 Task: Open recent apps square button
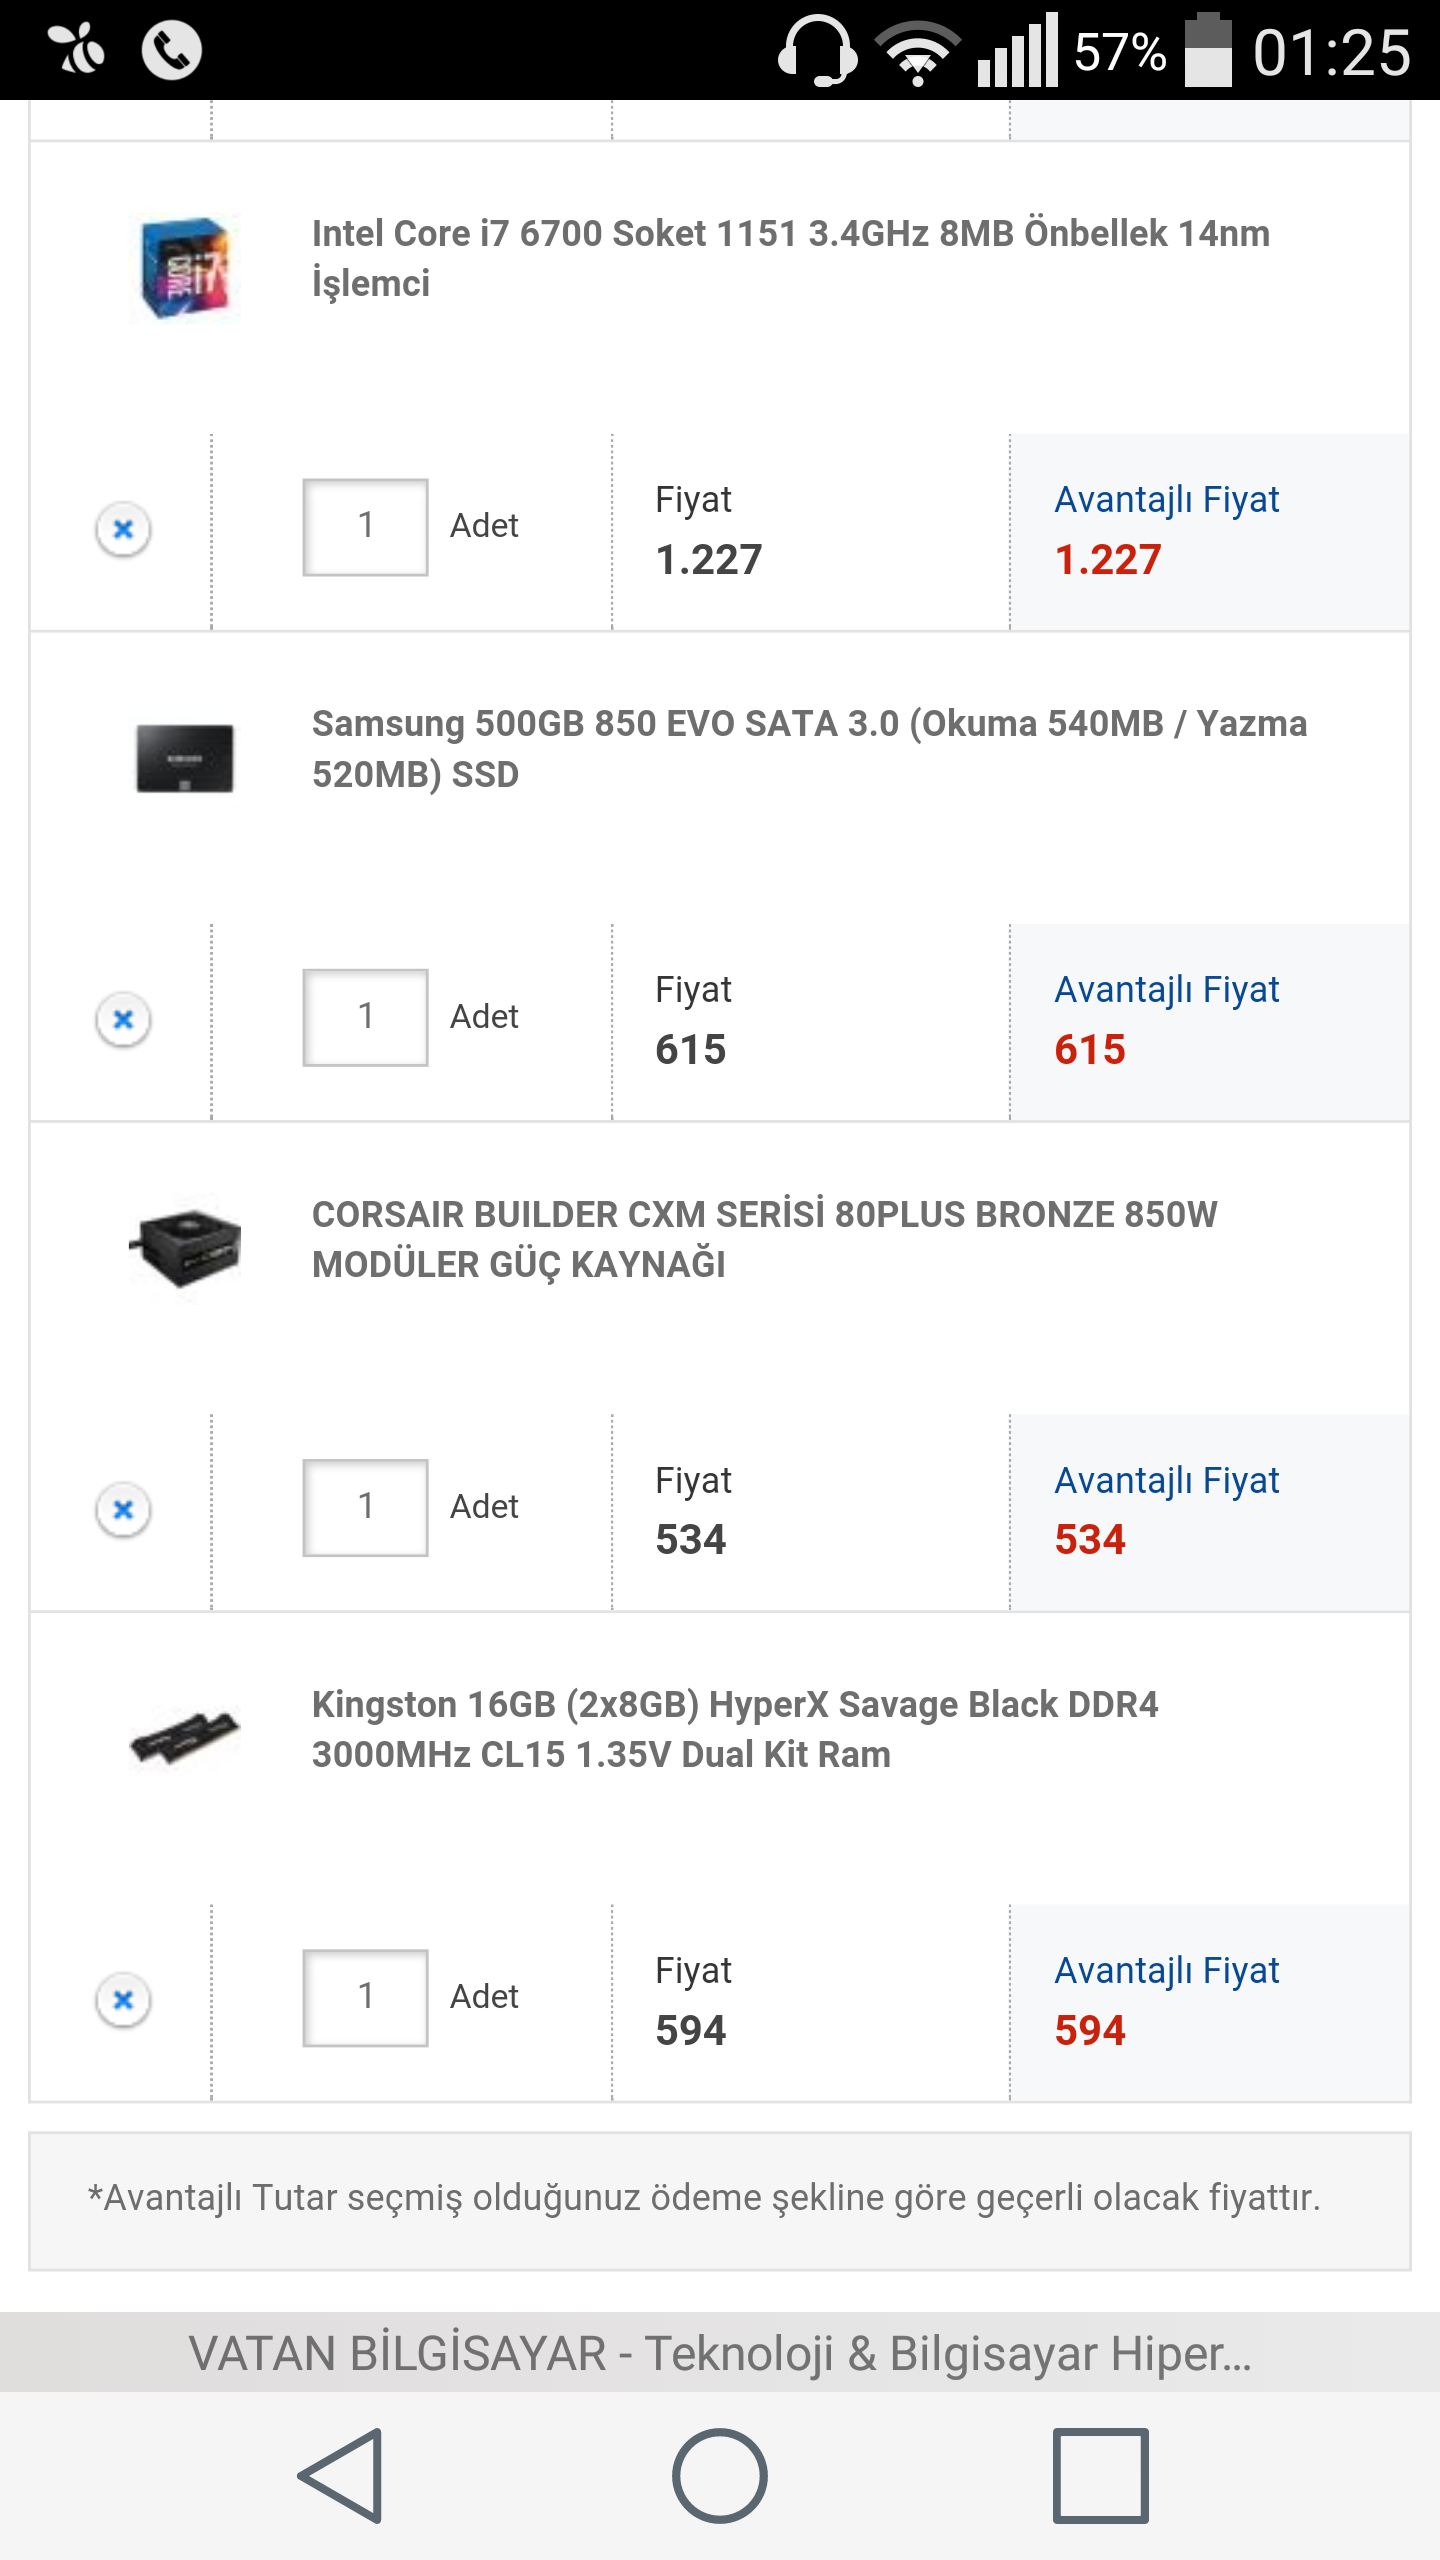click(x=1100, y=2476)
